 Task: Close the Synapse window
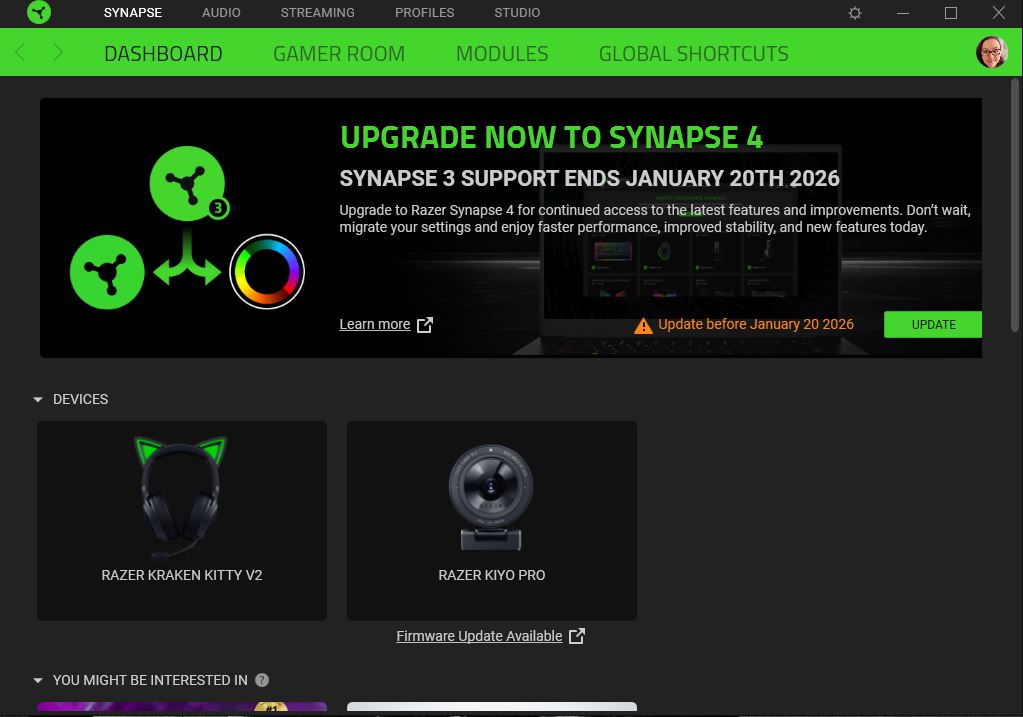point(998,12)
